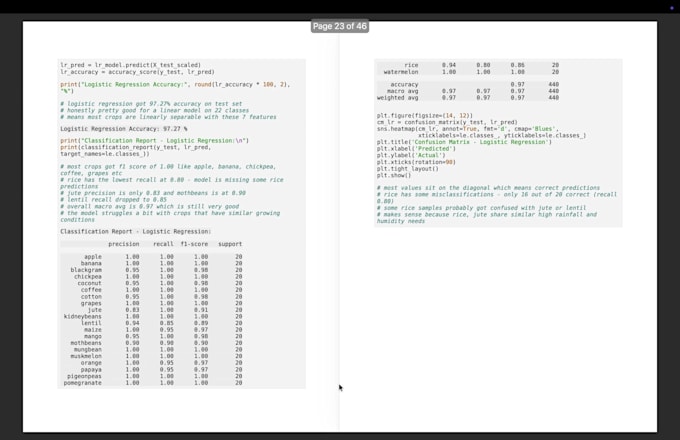
Task: Click the 'blackgram' row label
Action: pyautogui.click(x=86, y=270)
